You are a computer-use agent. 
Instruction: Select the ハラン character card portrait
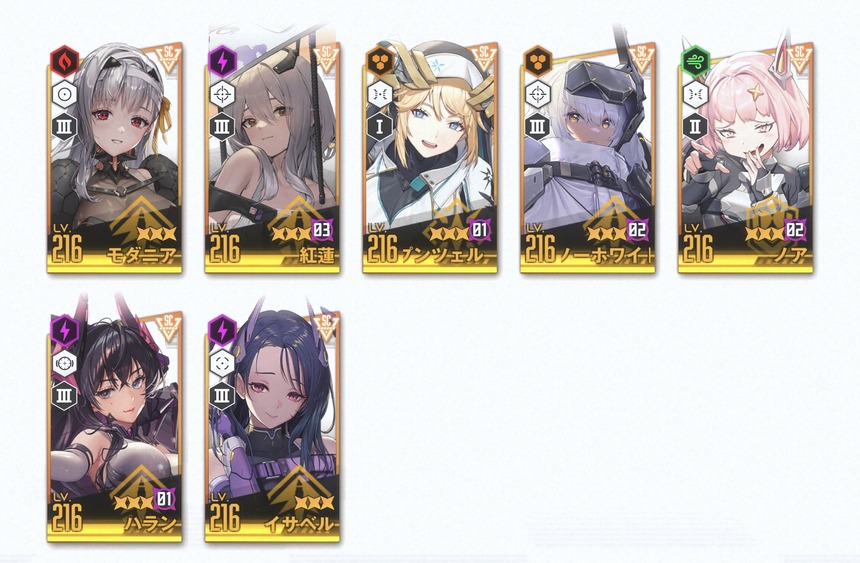coord(115,427)
